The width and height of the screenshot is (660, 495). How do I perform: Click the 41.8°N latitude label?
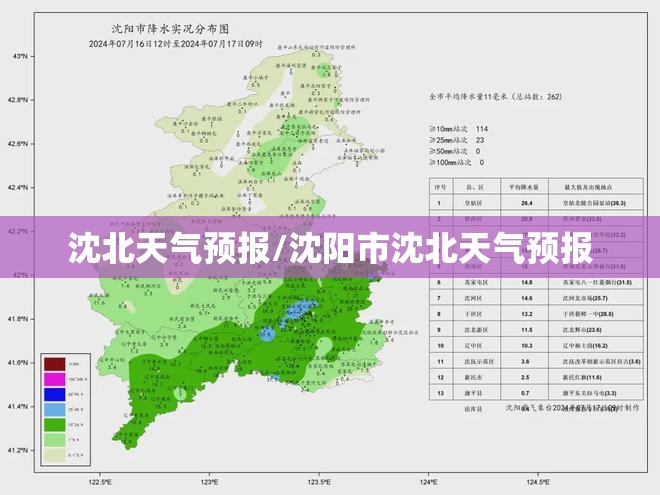point(17,319)
